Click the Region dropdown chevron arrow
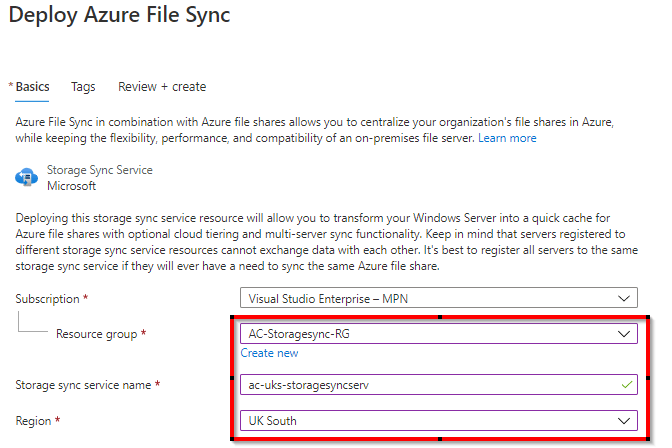The width and height of the screenshot is (672, 448). [x=625, y=421]
